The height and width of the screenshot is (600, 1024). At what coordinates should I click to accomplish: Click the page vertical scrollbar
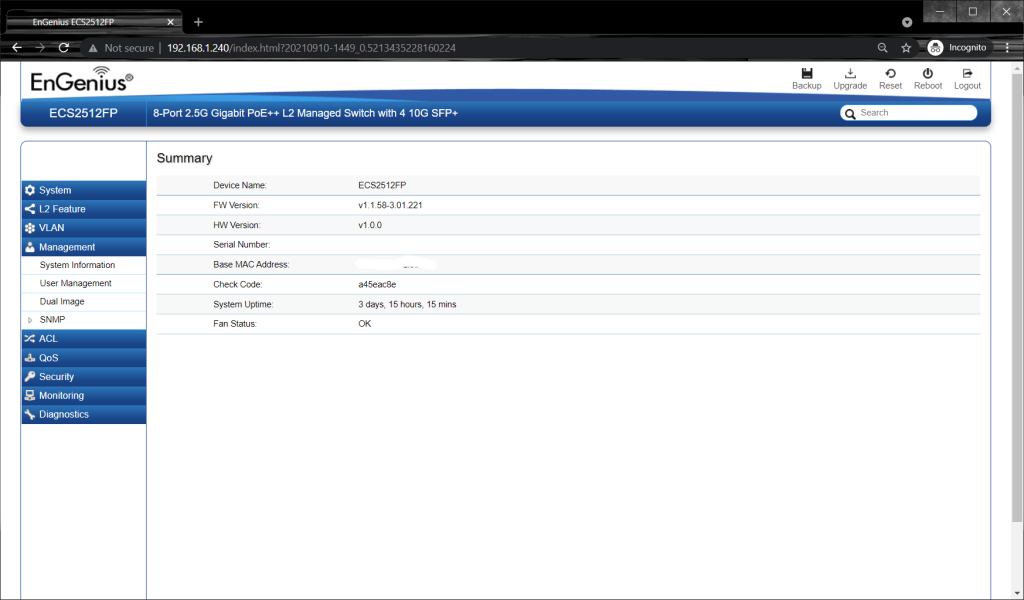[1016, 297]
